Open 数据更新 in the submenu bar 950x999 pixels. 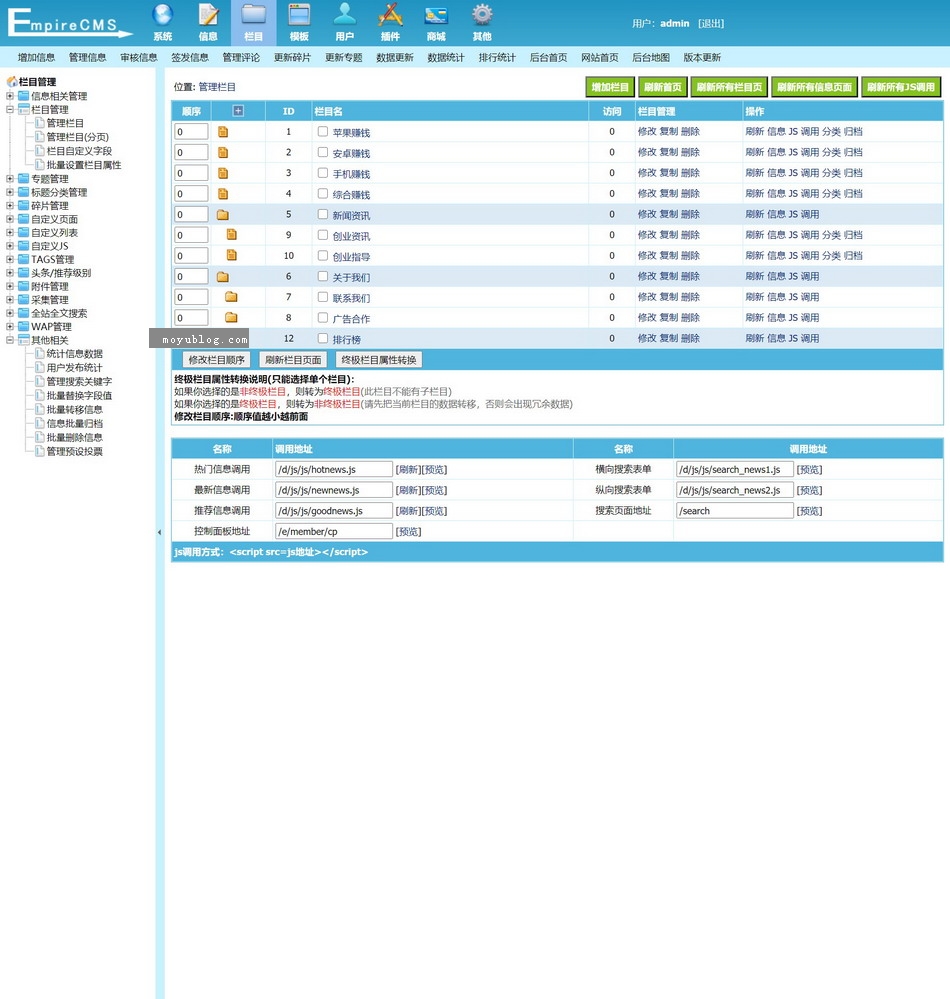pyautogui.click(x=394, y=57)
